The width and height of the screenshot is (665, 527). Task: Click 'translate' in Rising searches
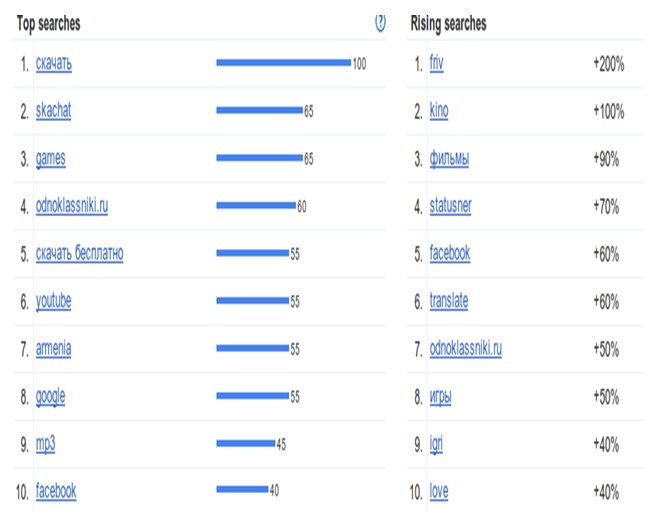[449, 301]
